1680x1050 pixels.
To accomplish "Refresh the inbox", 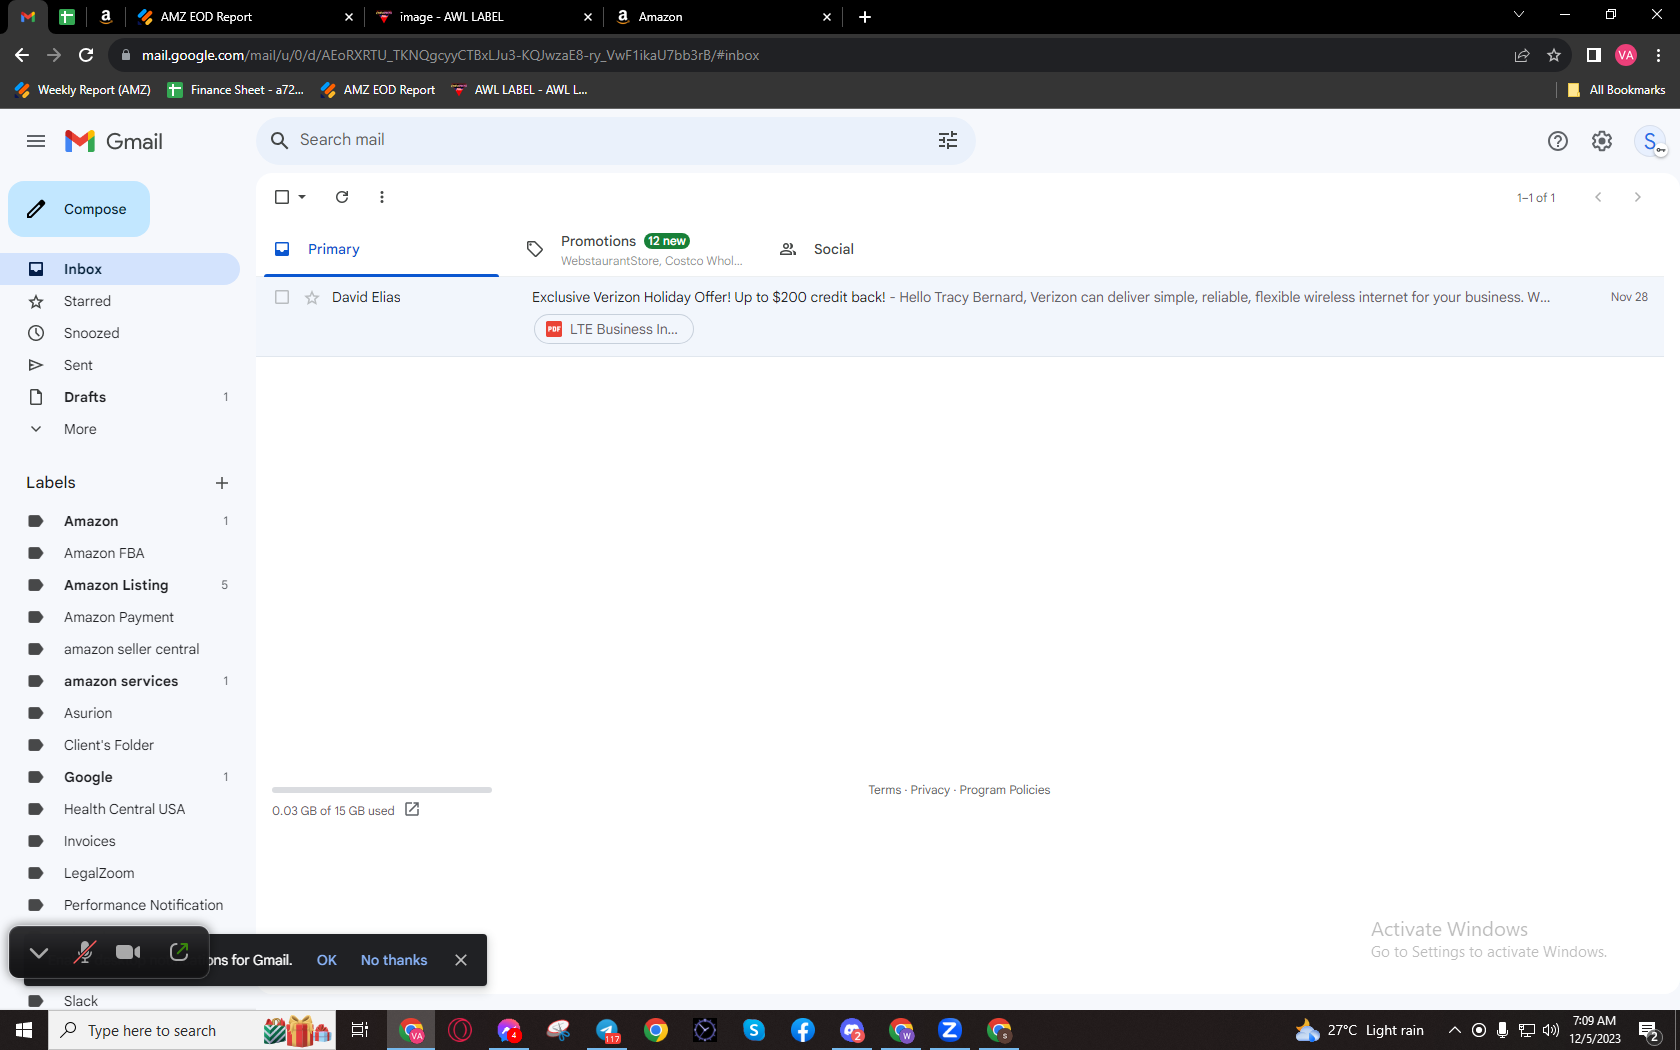I will tap(342, 197).
